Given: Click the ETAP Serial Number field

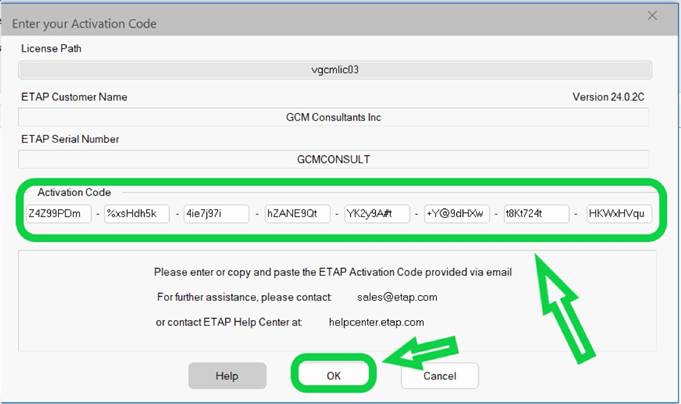Looking at the screenshot, I should [x=334, y=159].
